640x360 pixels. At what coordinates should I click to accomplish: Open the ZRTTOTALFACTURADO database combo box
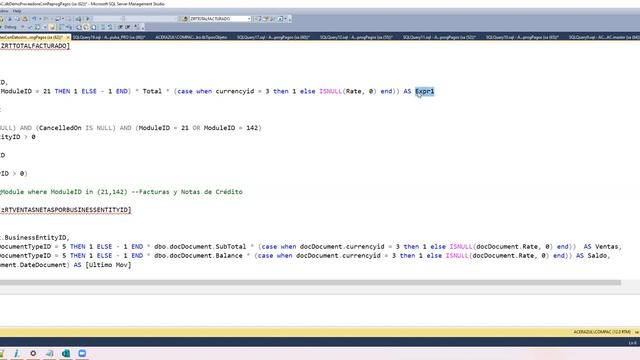[x=220, y=19]
